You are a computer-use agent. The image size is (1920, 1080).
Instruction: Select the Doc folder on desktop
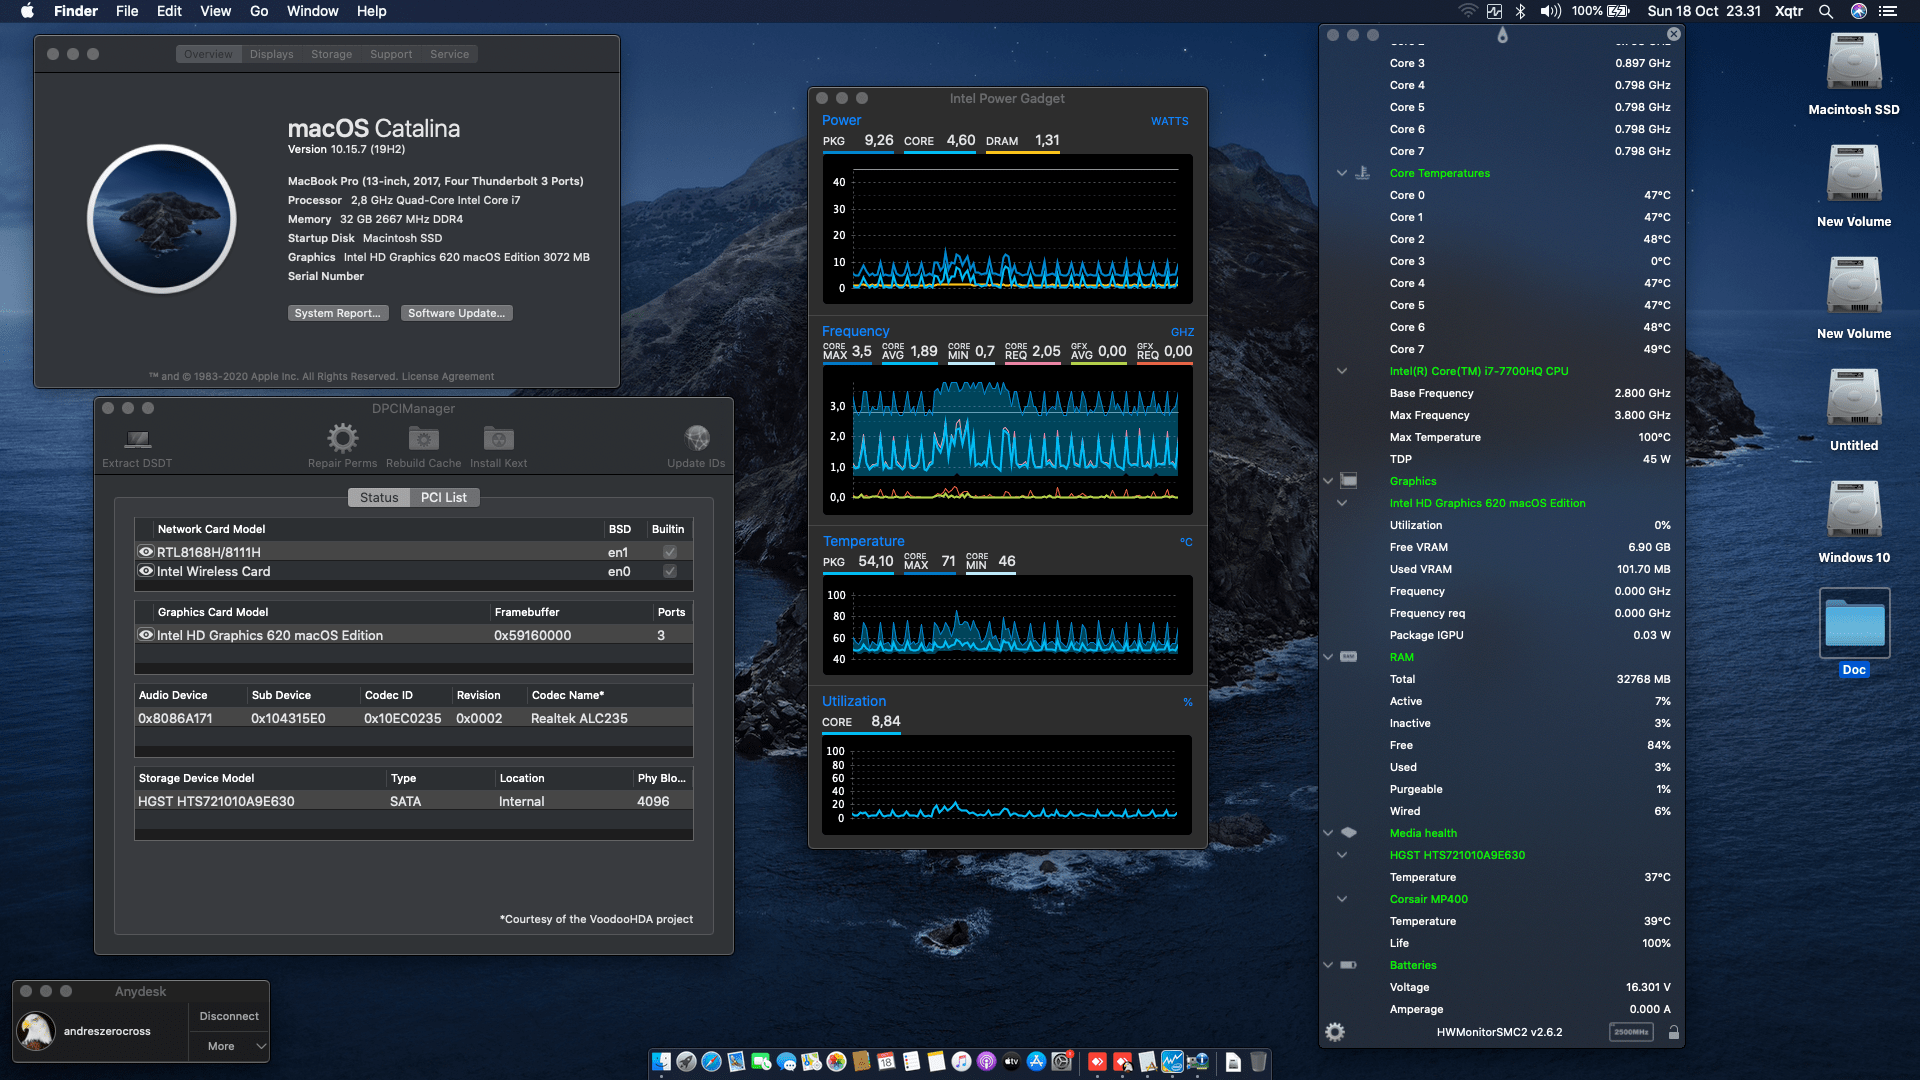[1854, 624]
